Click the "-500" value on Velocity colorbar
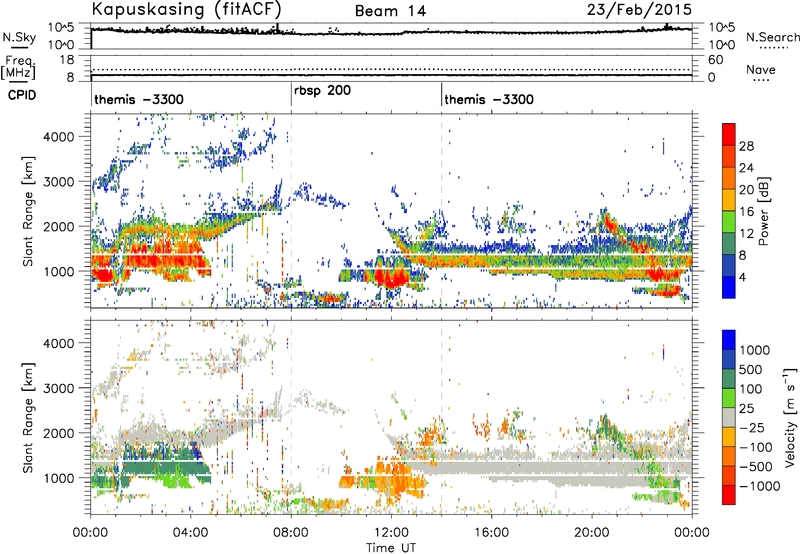Viewport: 800px width, 554px height. point(756,466)
